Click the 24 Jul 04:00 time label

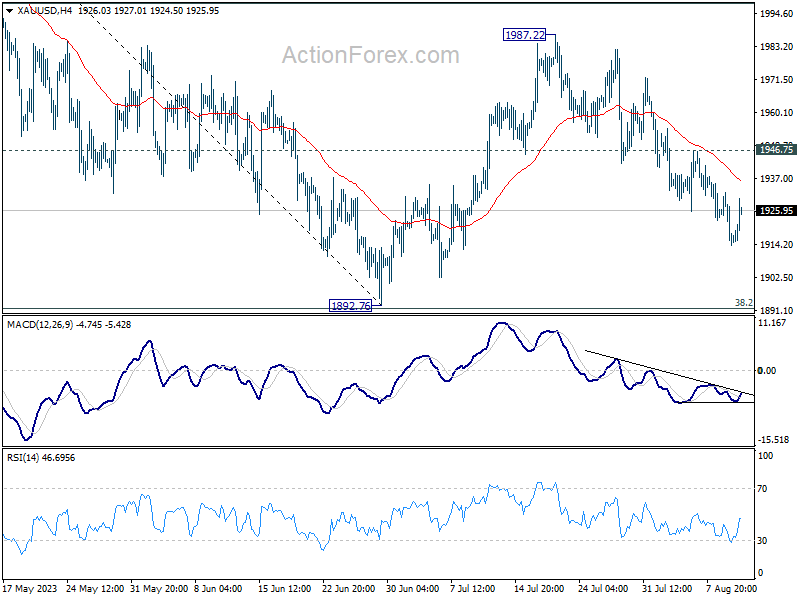coord(603,588)
